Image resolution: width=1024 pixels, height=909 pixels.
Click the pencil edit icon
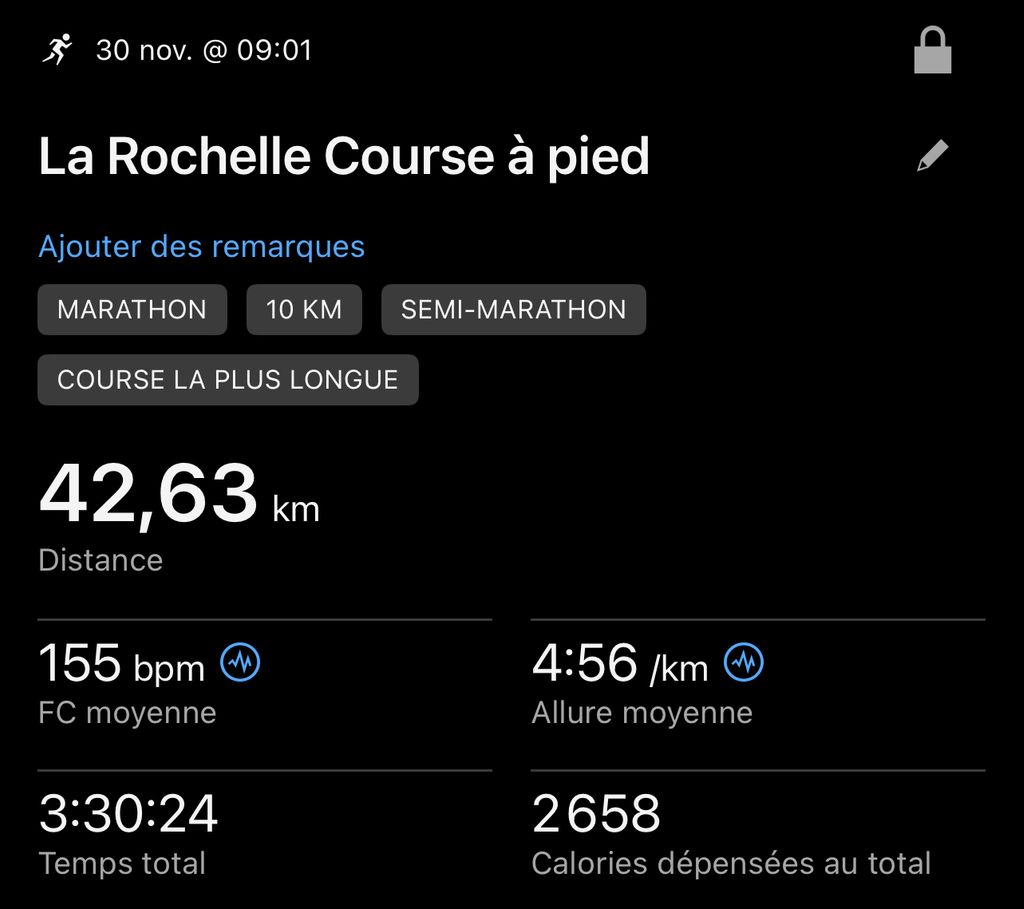[x=932, y=156]
